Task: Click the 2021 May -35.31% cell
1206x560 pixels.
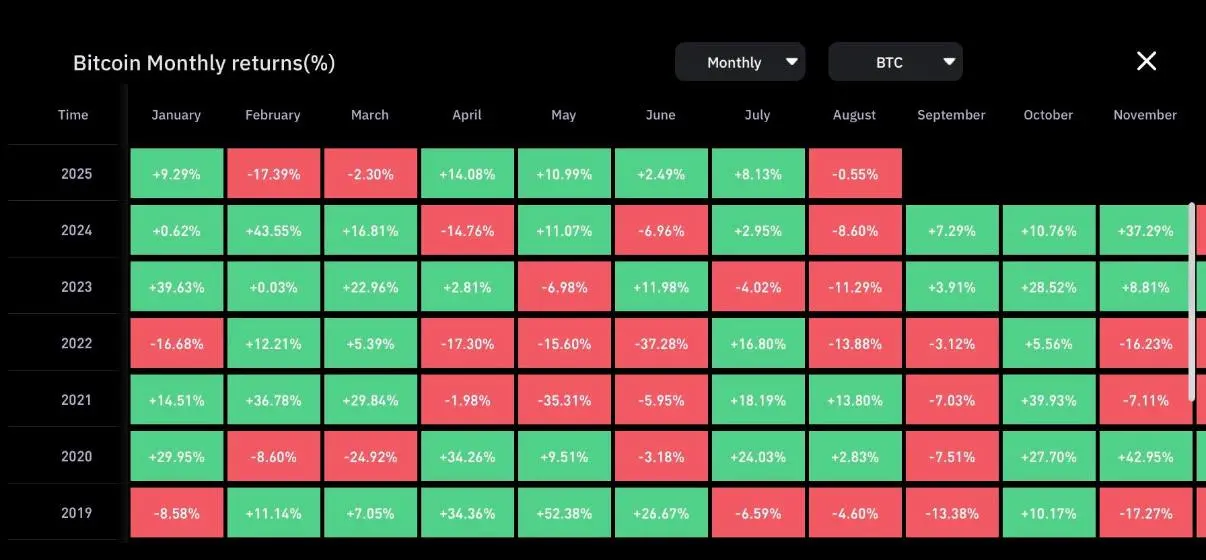Action: 564,400
